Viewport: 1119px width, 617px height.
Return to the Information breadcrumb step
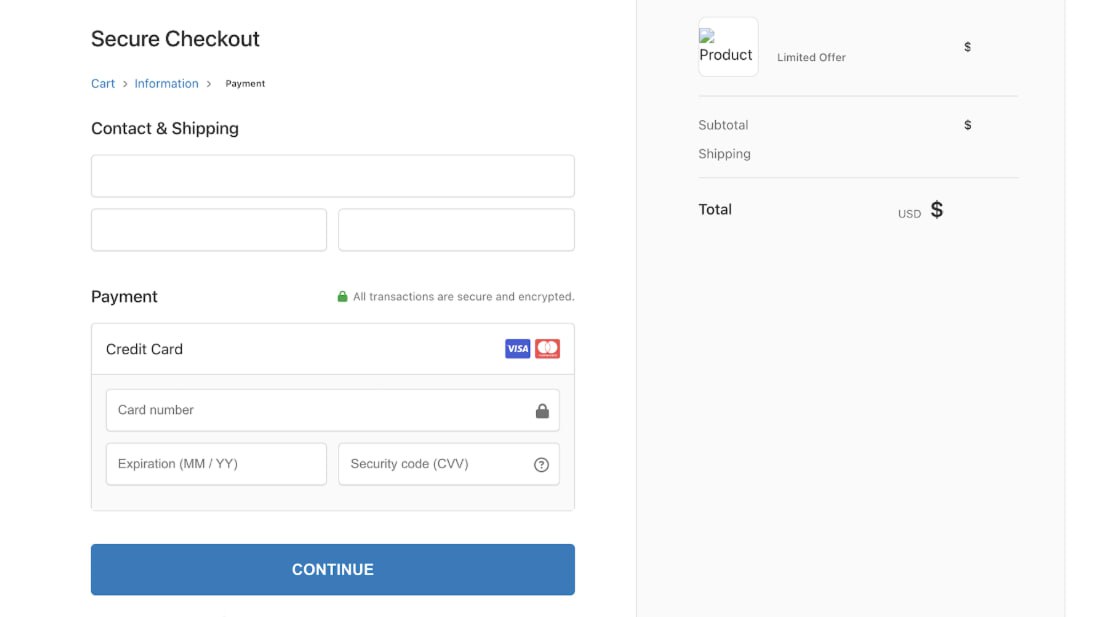[166, 83]
